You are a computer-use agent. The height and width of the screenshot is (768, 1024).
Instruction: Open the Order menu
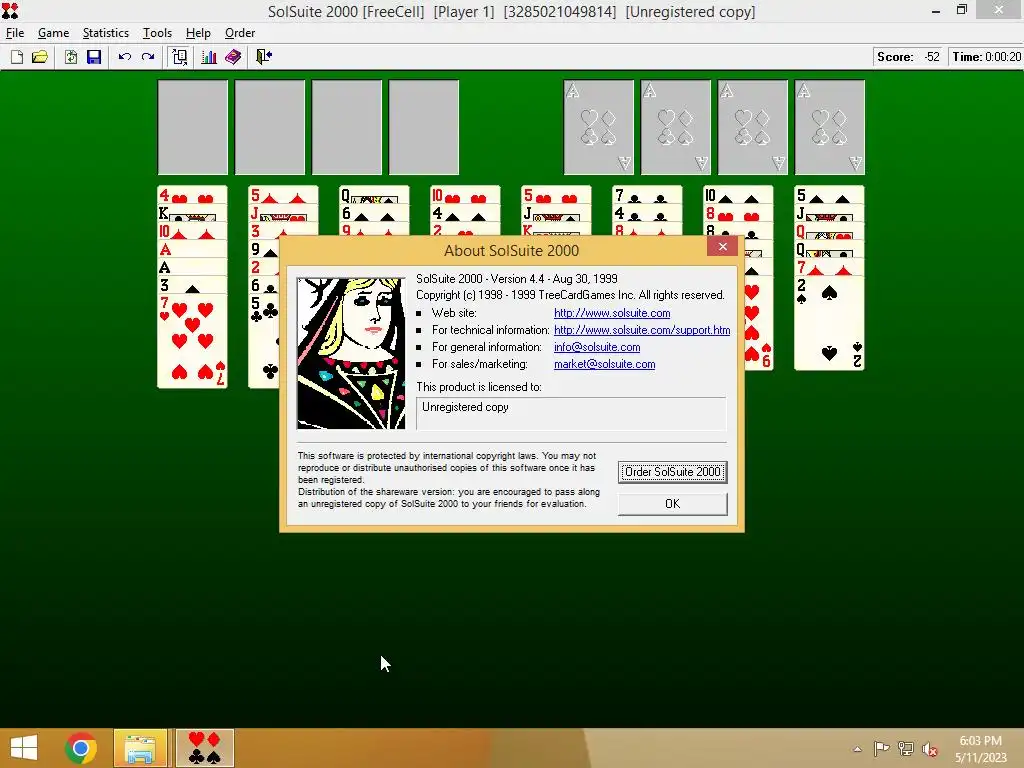click(240, 33)
